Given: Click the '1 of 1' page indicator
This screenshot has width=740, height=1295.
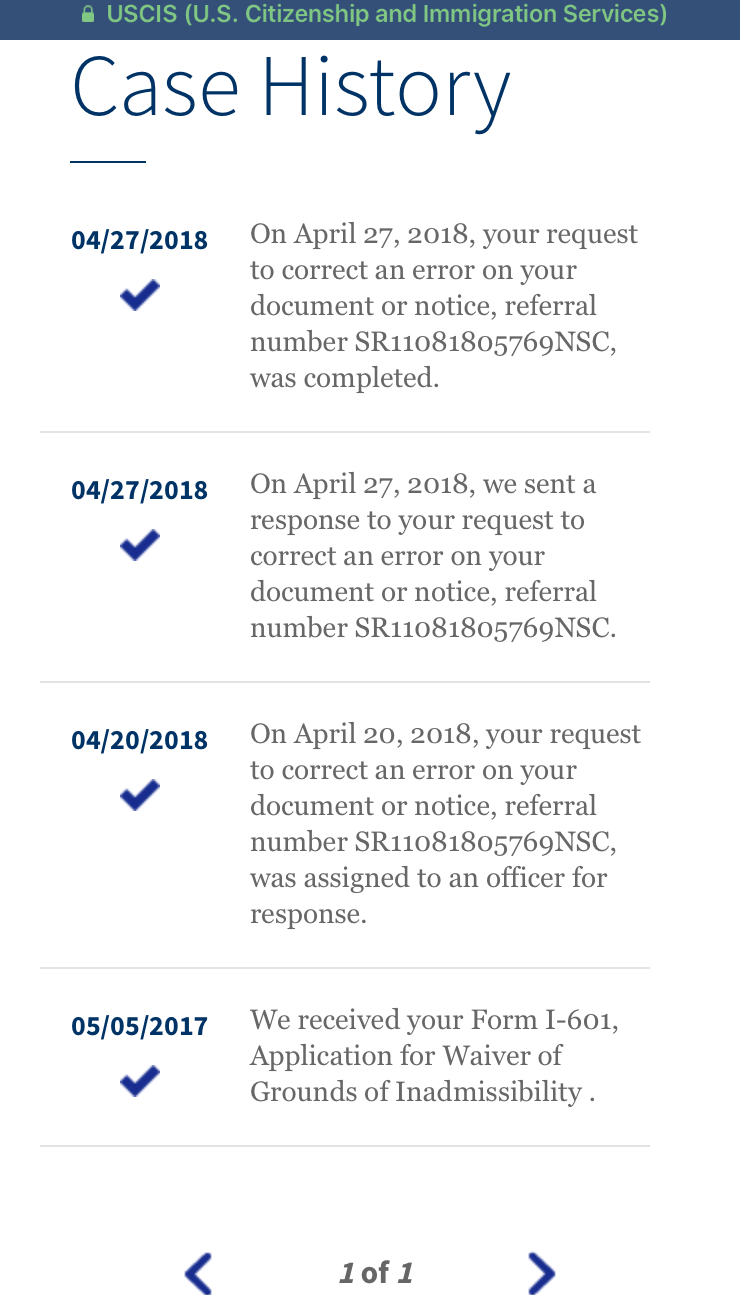Looking at the screenshot, I should [x=375, y=1273].
